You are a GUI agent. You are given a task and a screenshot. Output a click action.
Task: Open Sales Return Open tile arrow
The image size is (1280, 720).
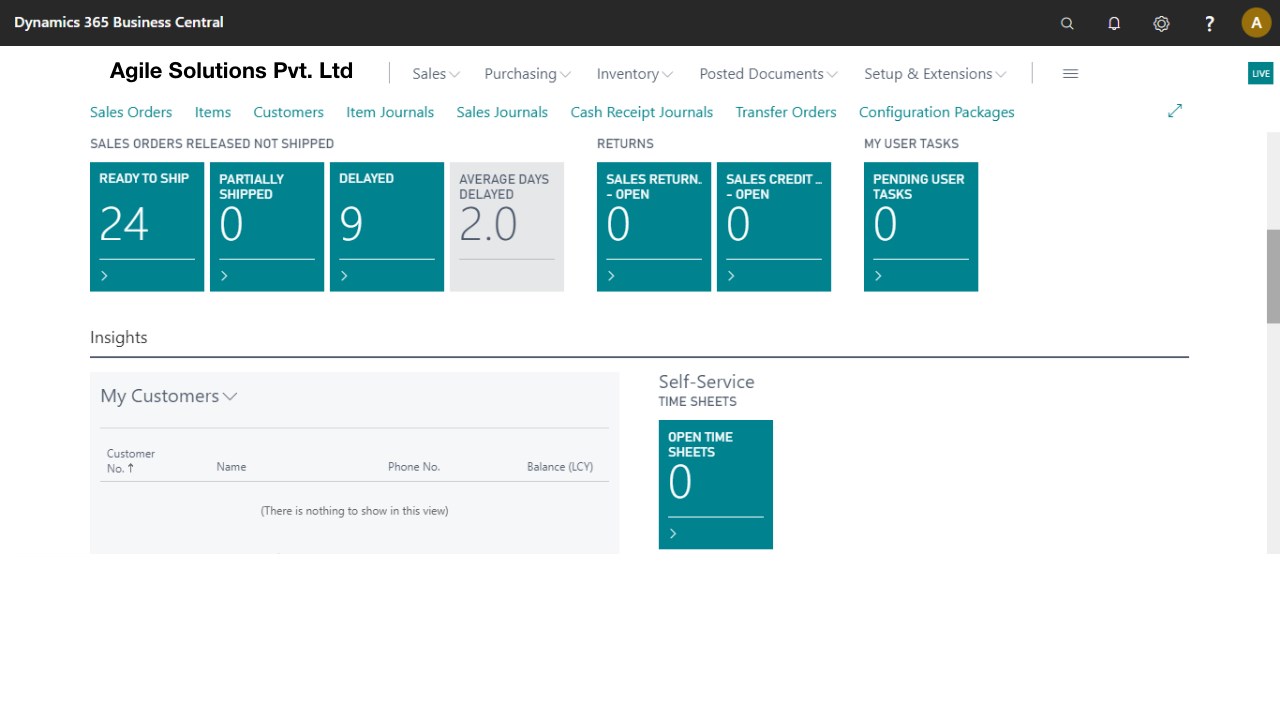[611, 276]
